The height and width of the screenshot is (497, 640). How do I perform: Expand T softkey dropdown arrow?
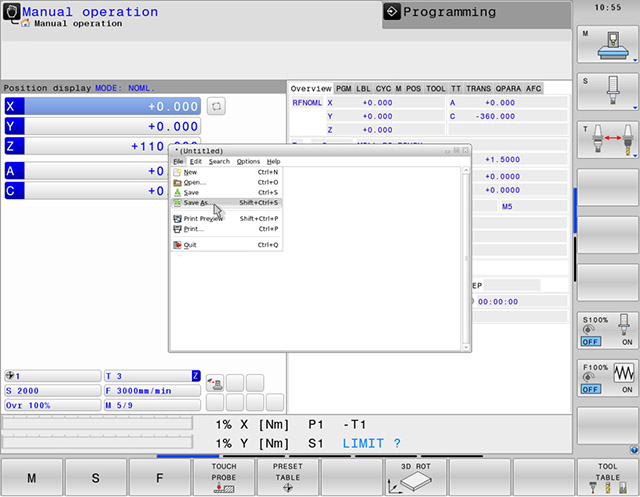tap(635, 155)
